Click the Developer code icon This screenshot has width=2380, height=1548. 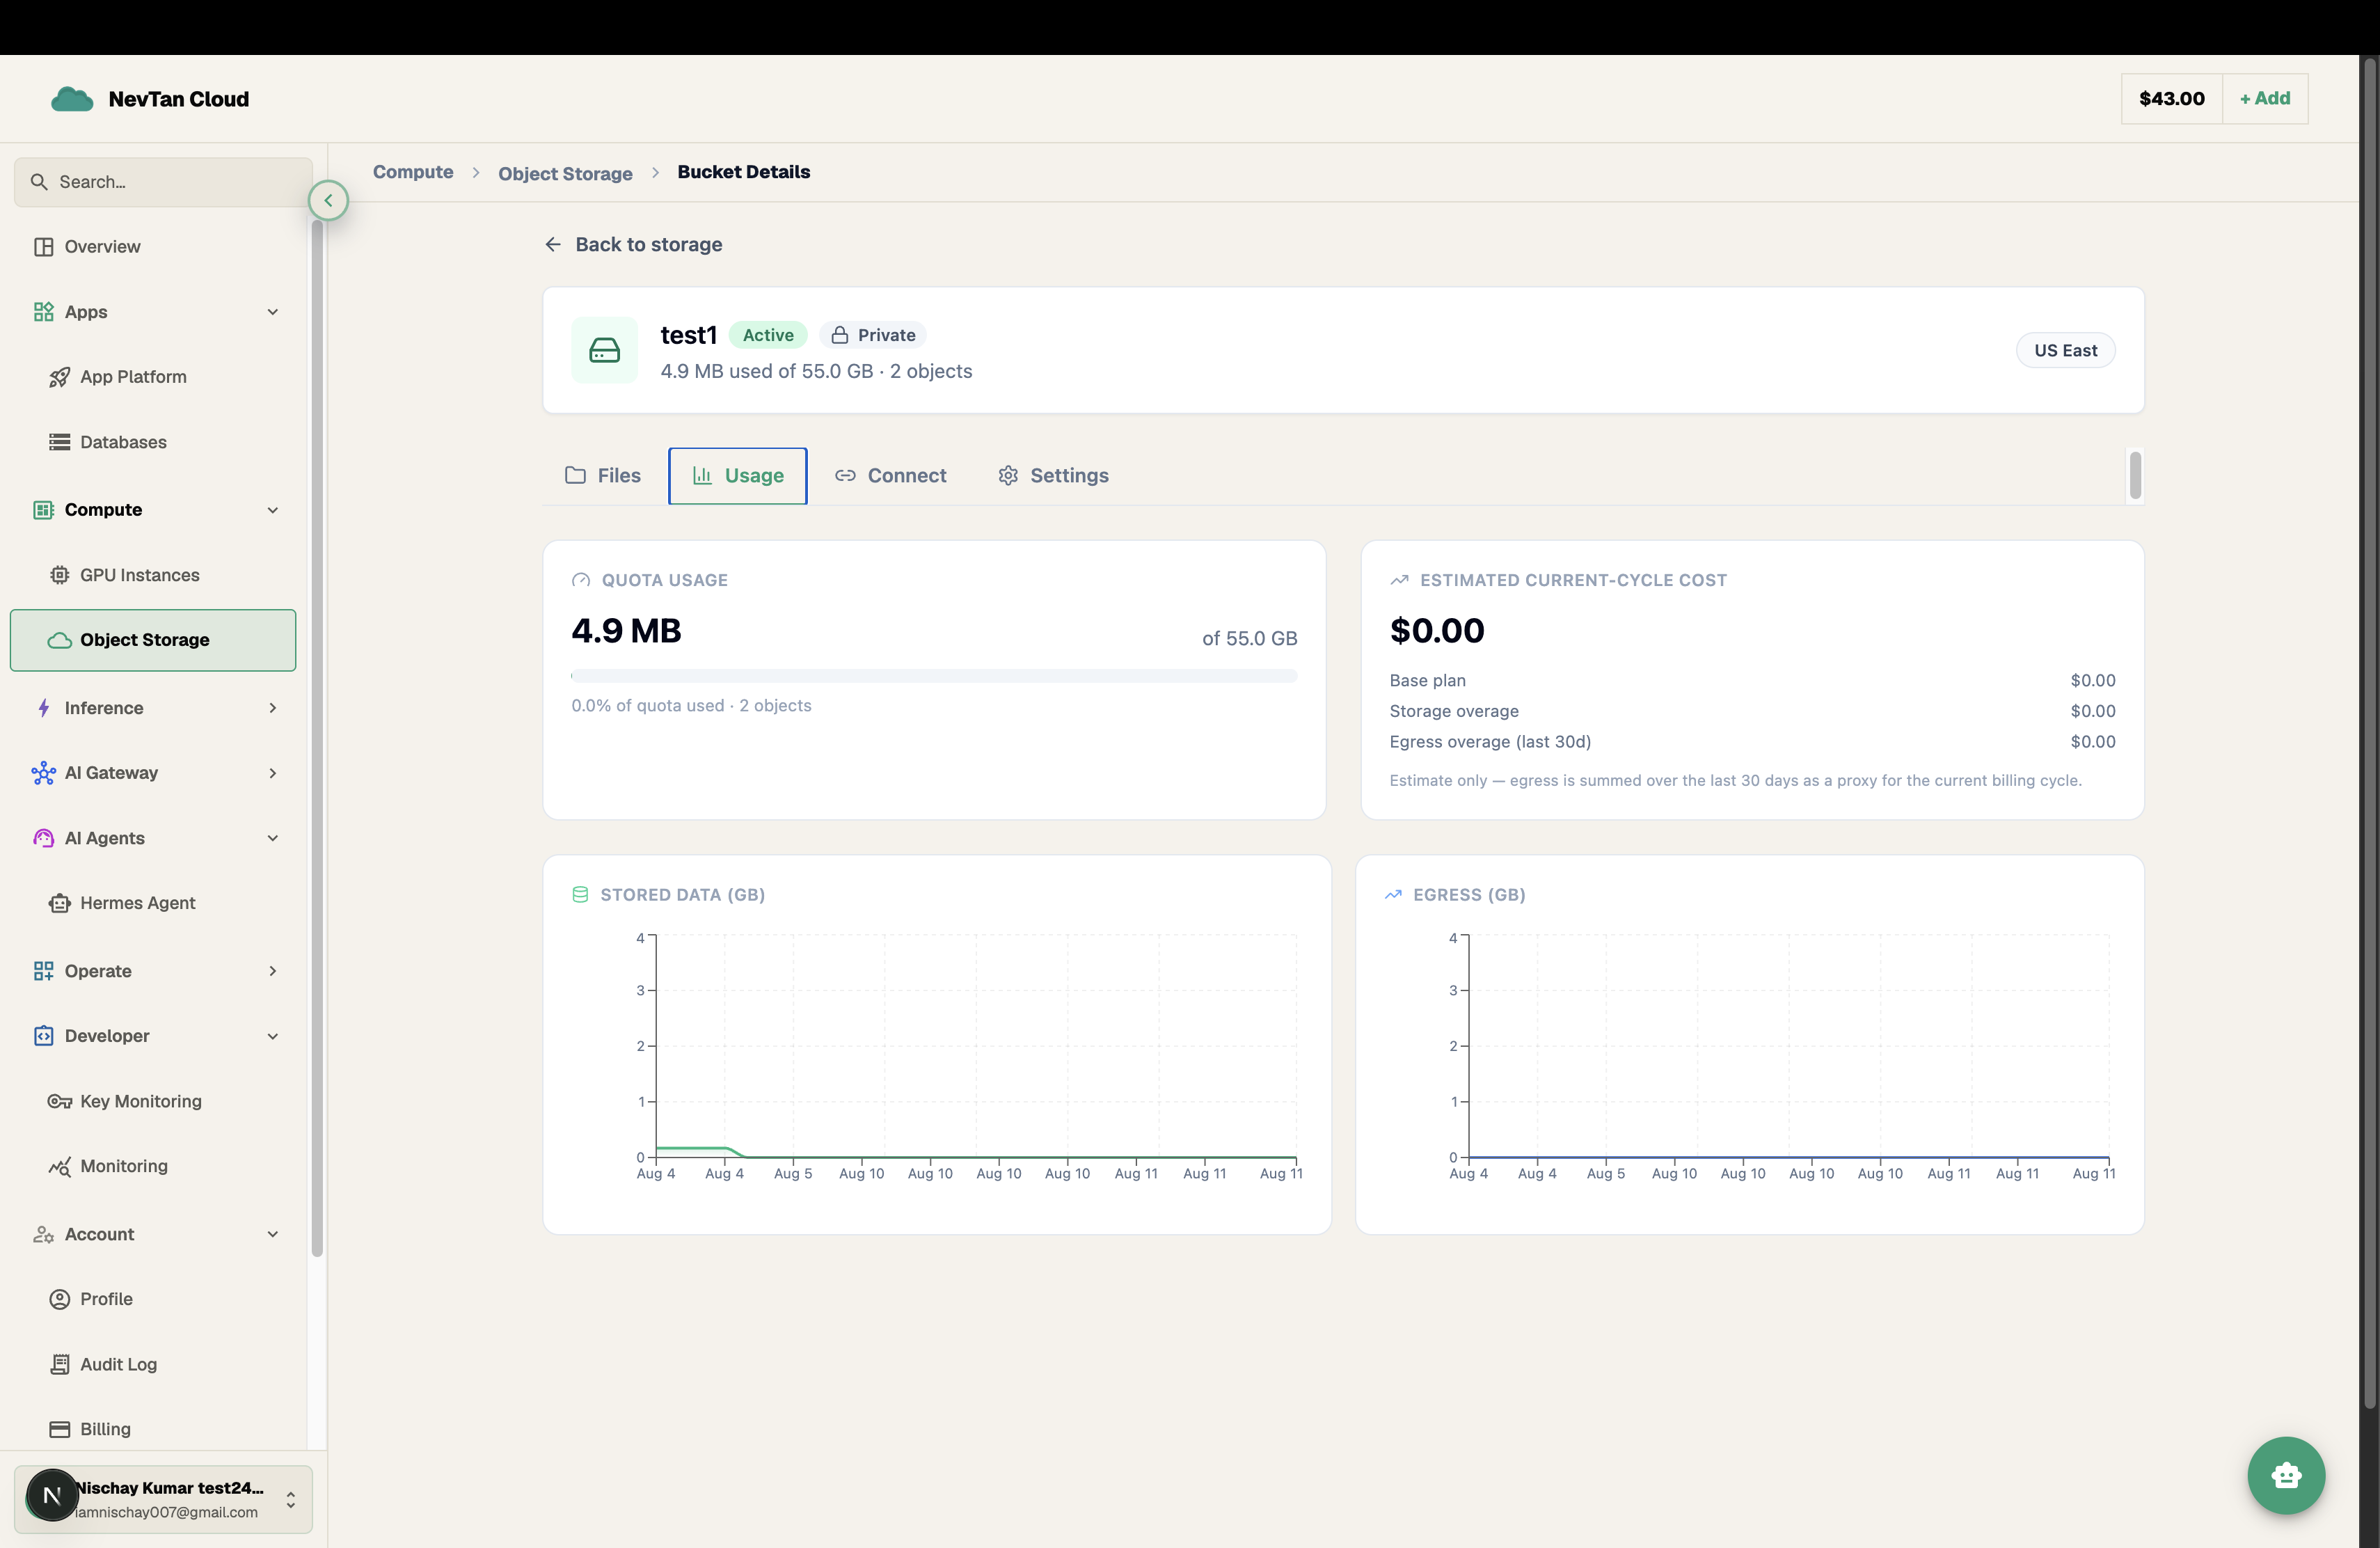click(x=43, y=1036)
